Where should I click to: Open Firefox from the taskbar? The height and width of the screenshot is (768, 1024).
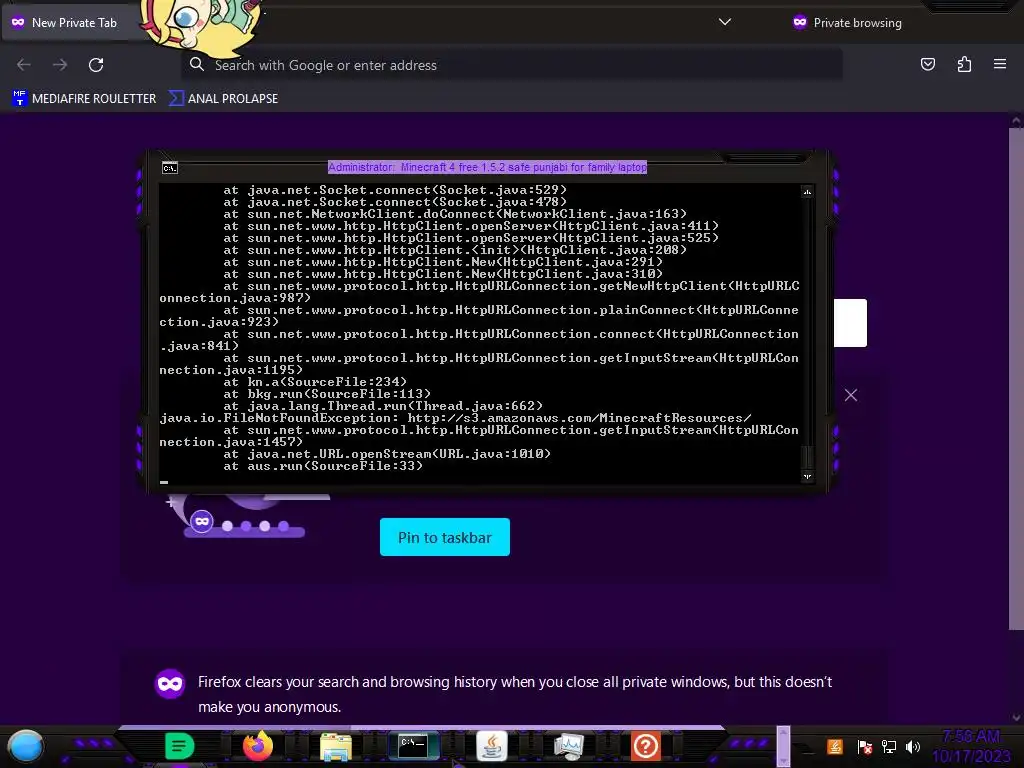click(x=257, y=746)
